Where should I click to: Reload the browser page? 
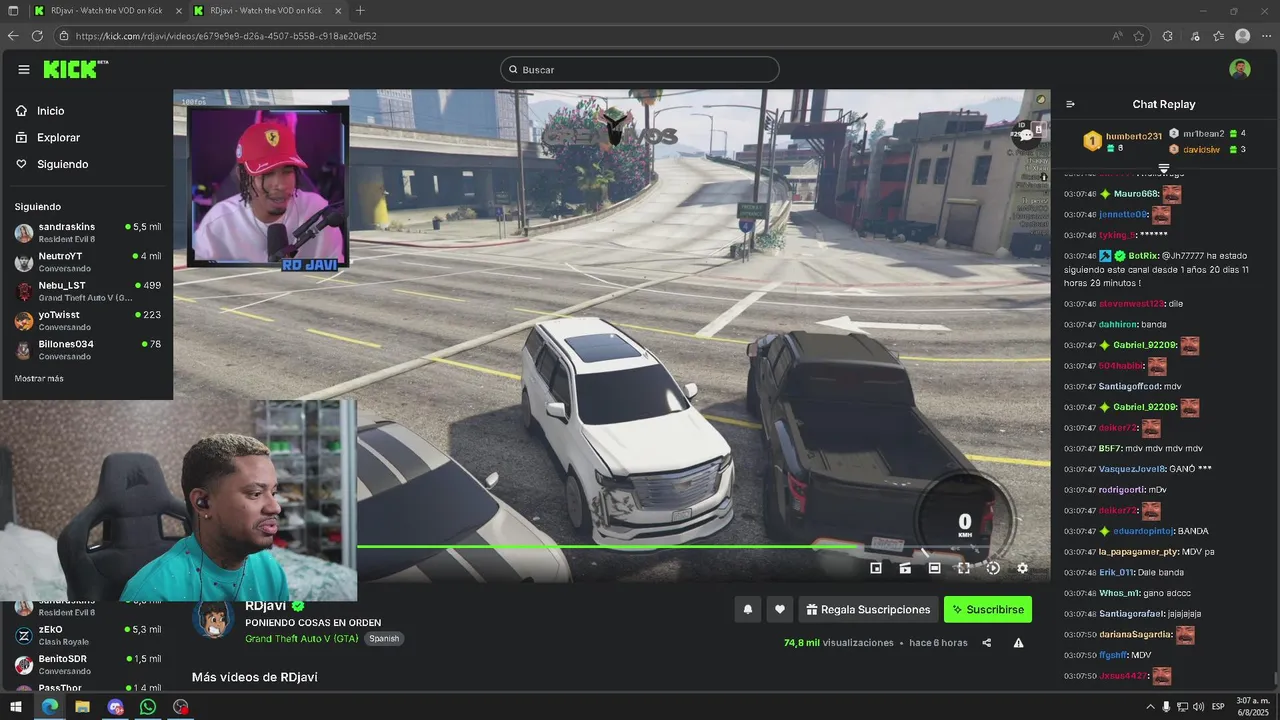[37, 35]
